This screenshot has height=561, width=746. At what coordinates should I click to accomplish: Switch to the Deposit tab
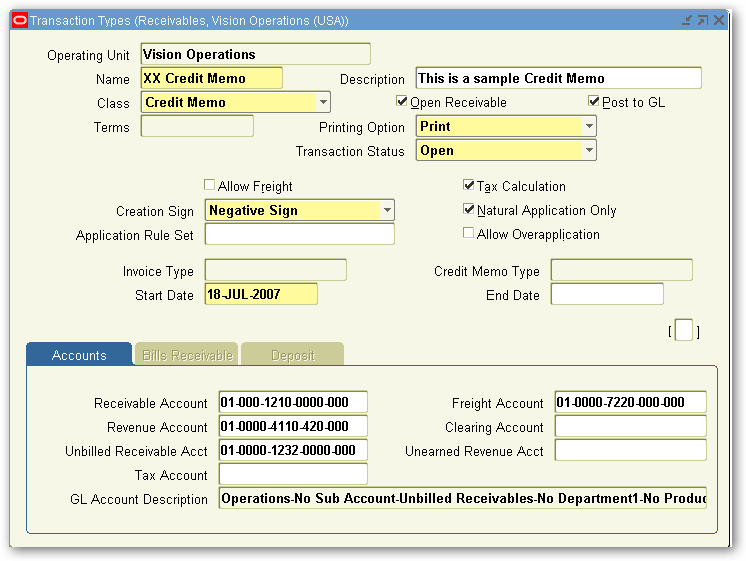pos(293,354)
